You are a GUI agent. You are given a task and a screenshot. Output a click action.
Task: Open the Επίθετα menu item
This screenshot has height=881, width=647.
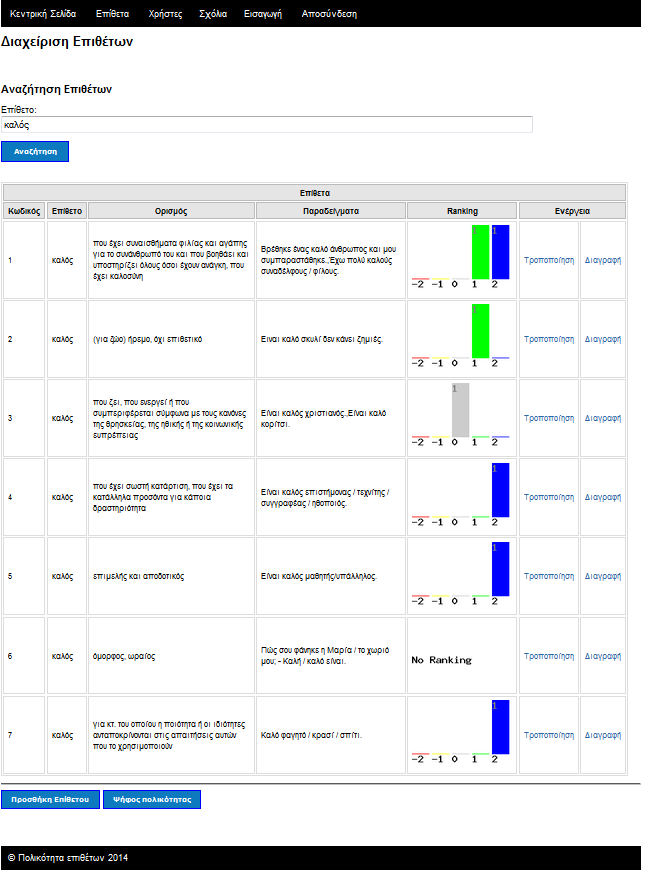[112, 14]
